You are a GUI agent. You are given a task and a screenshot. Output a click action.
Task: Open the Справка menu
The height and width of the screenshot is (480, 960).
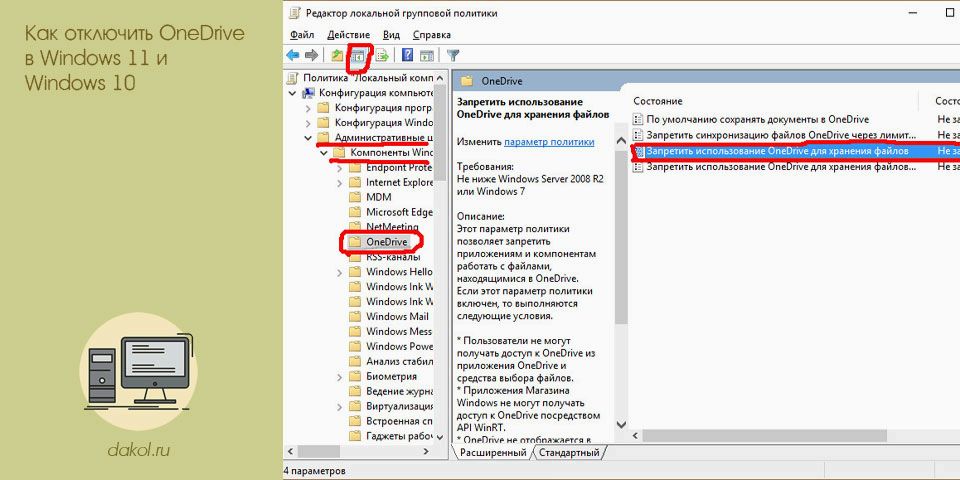[432, 35]
